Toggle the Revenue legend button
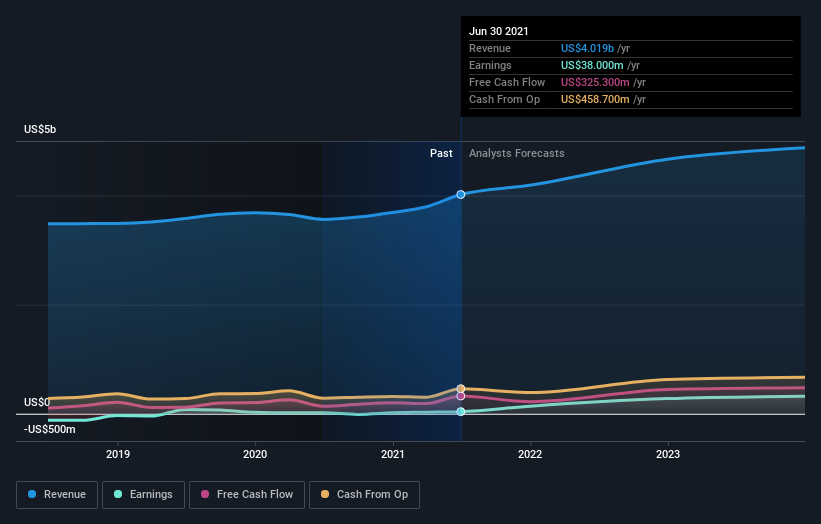The width and height of the screenshot is (821, 524). [57, 495]
